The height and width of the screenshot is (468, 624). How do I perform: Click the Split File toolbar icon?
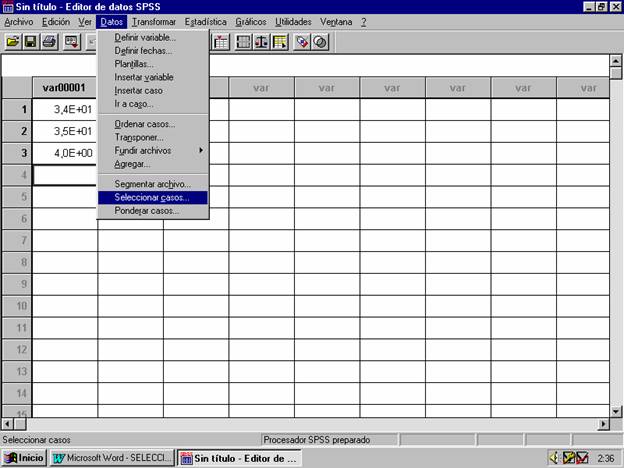pos(243,42)
